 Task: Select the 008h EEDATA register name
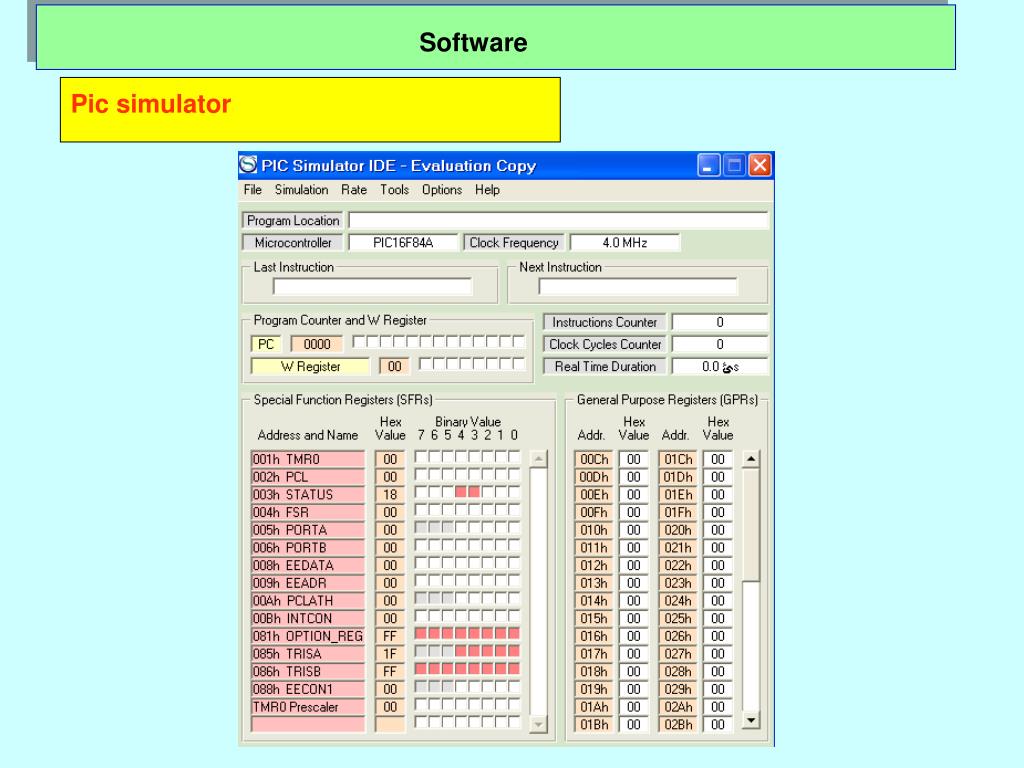click(308, 565)
